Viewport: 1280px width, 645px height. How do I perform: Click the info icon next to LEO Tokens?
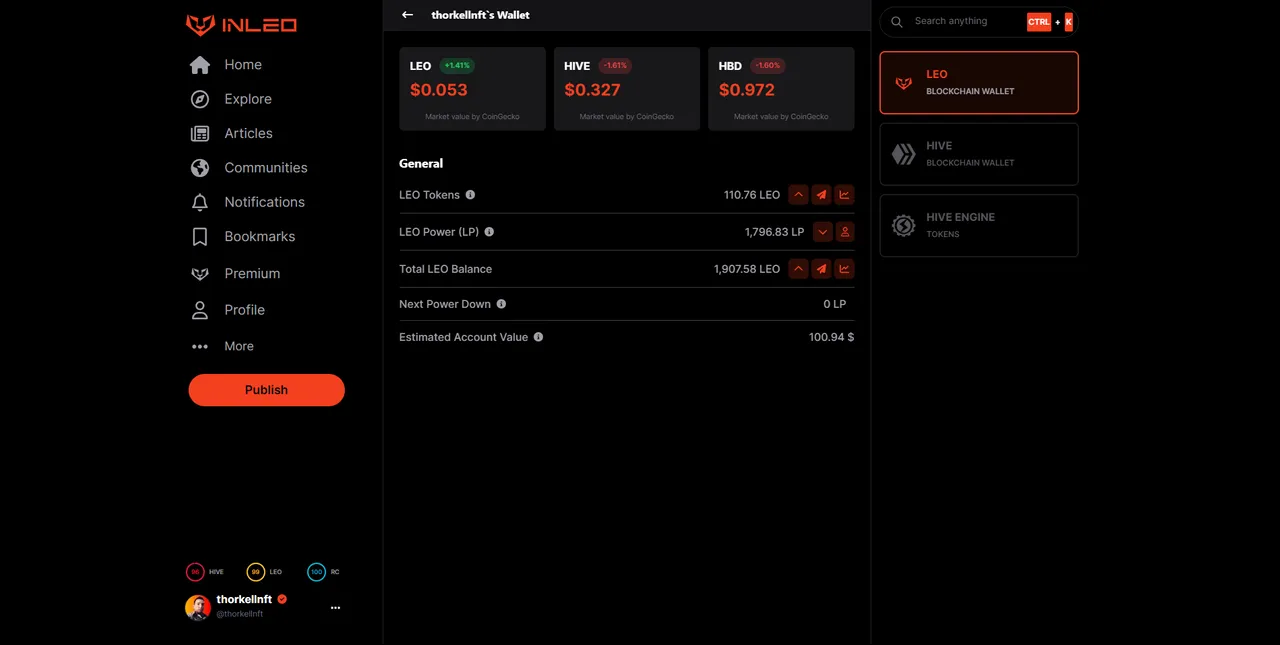(470, 195)
